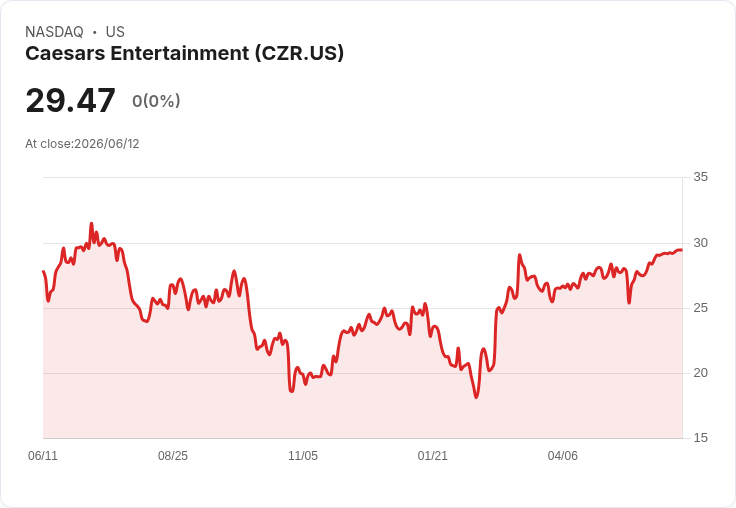Click the 11/05 date axis label
The width and height of the screenshot is (736, 508).
[303, 455]
